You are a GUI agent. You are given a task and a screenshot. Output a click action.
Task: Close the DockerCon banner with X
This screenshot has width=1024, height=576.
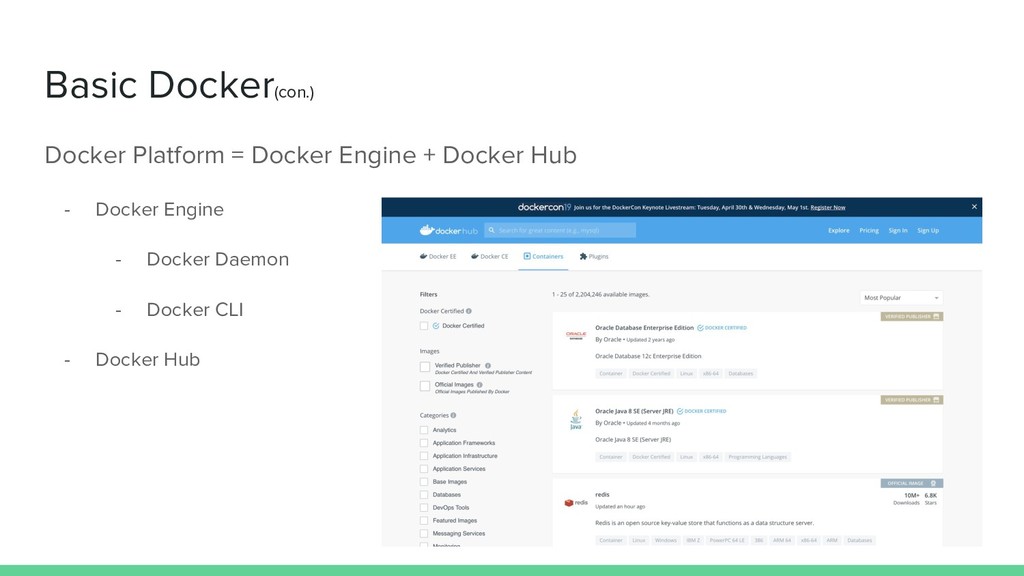tap(974, 206)
